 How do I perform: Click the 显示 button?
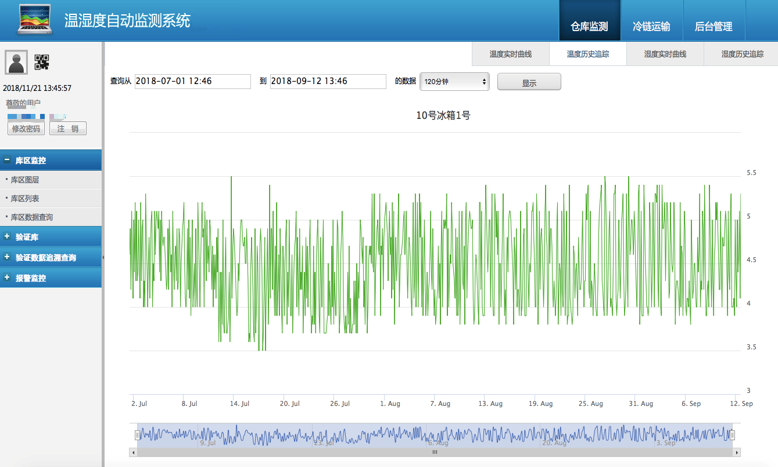click(529, 83)
